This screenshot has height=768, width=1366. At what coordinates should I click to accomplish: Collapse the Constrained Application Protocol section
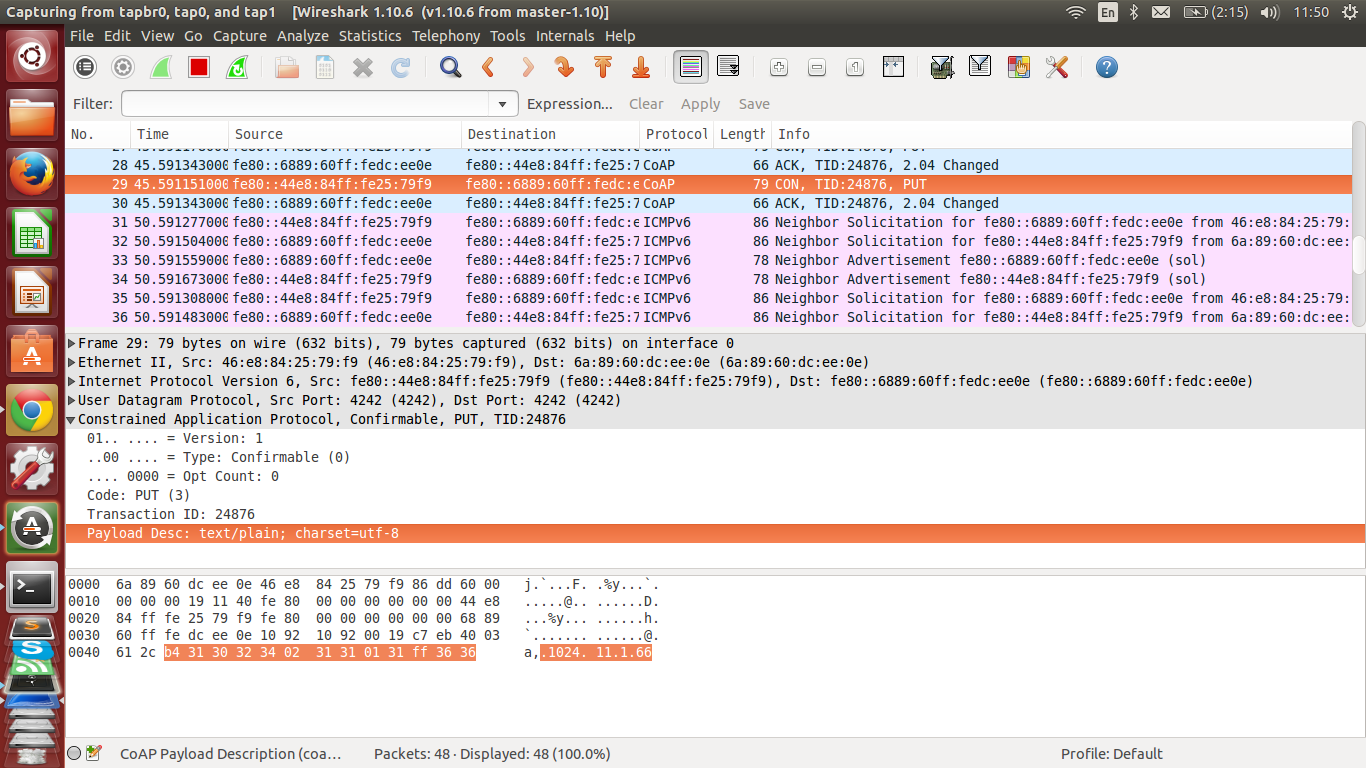(x=72, y=419)
